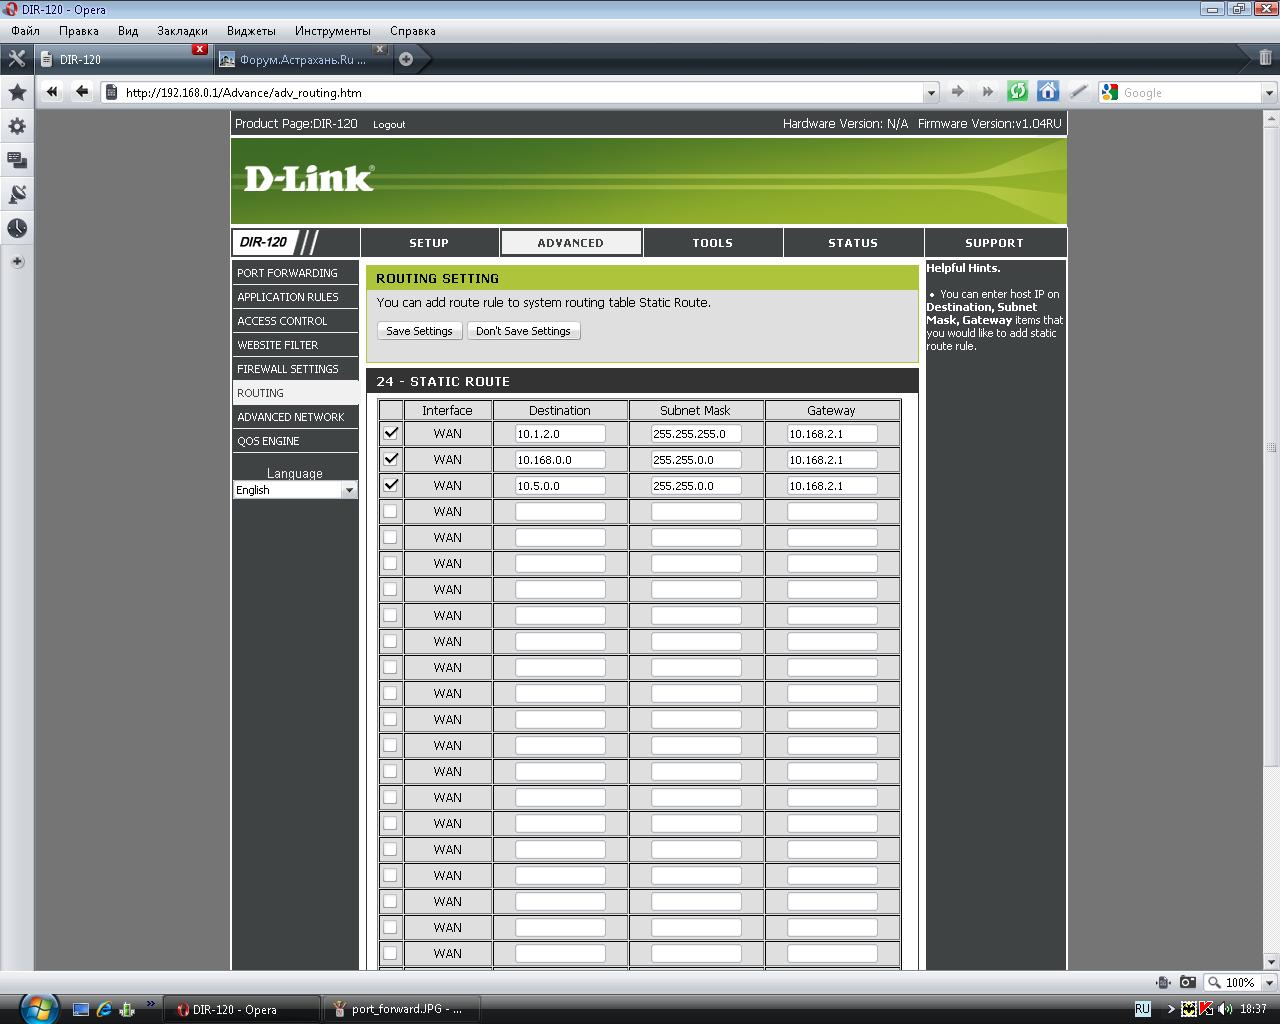Enable the seventh static route checkbox
Viewport: 1280px width, 1024px height.
pyautogui.click(x=391, y=589)
